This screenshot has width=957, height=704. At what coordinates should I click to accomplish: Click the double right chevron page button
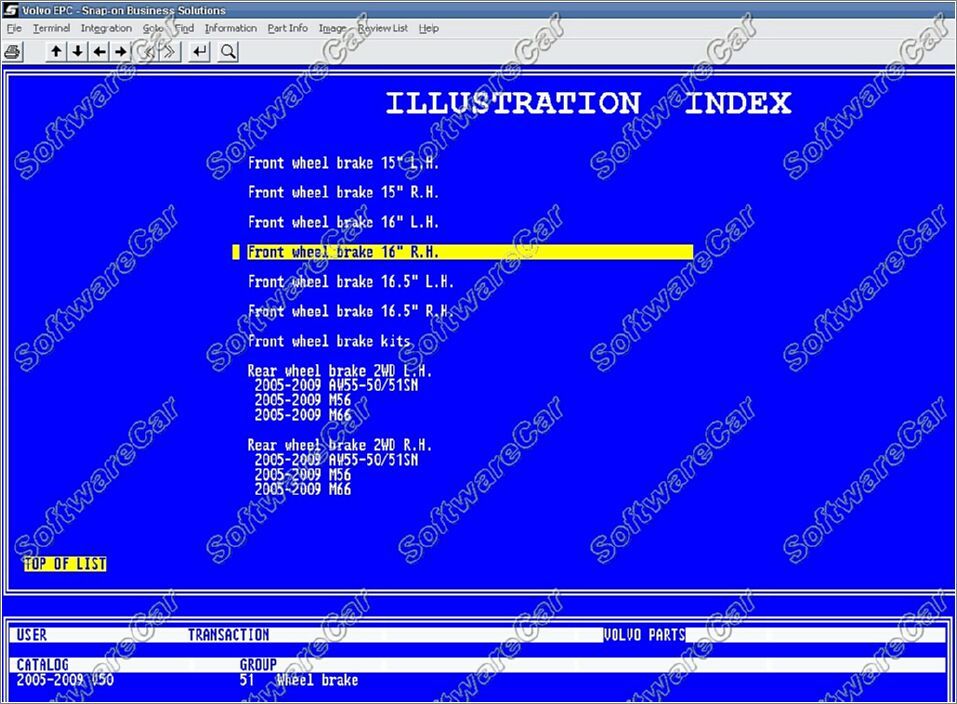[171, 51]
